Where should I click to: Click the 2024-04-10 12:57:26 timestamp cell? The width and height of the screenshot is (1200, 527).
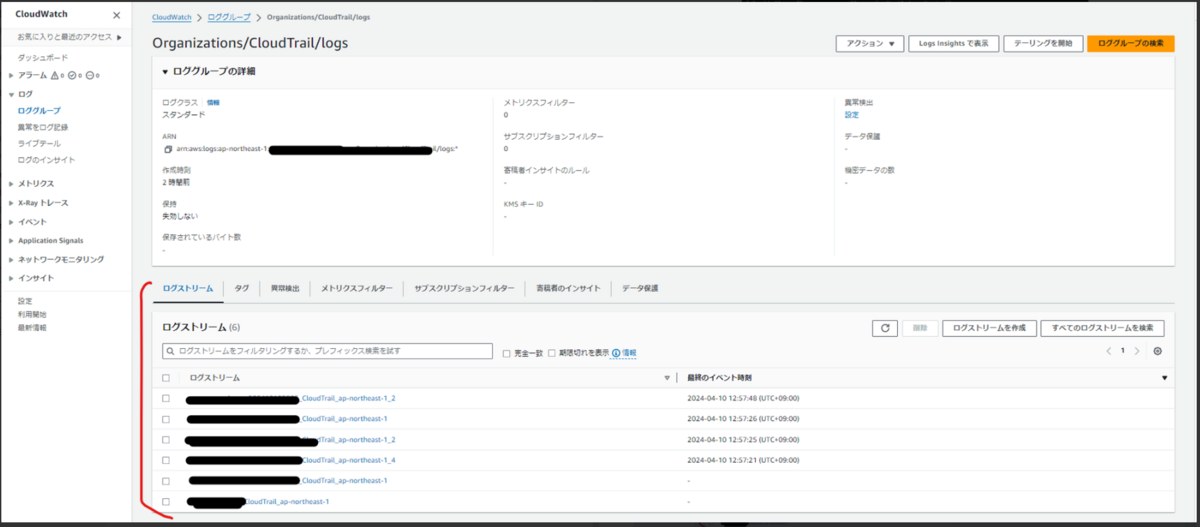tap(743, 419)
